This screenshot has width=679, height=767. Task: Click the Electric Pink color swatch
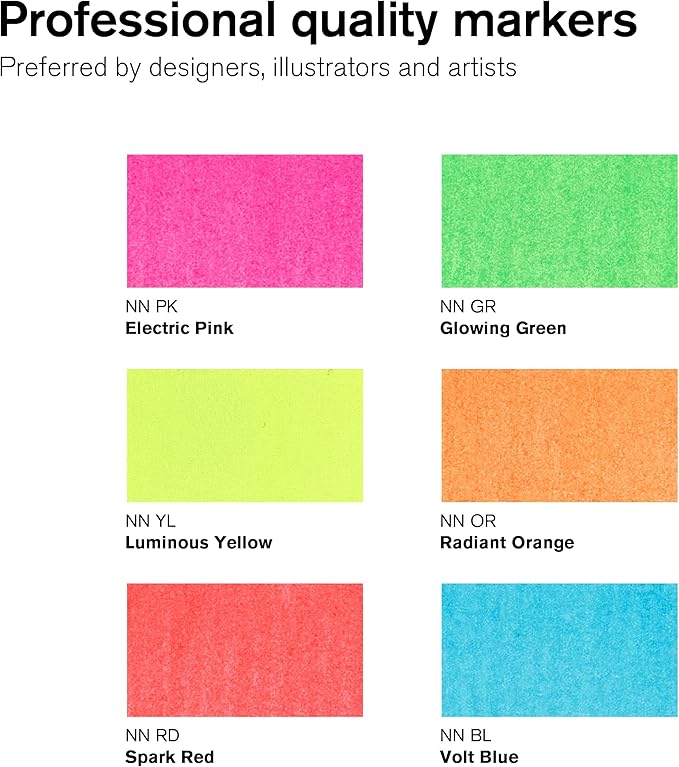click(244, 221)
